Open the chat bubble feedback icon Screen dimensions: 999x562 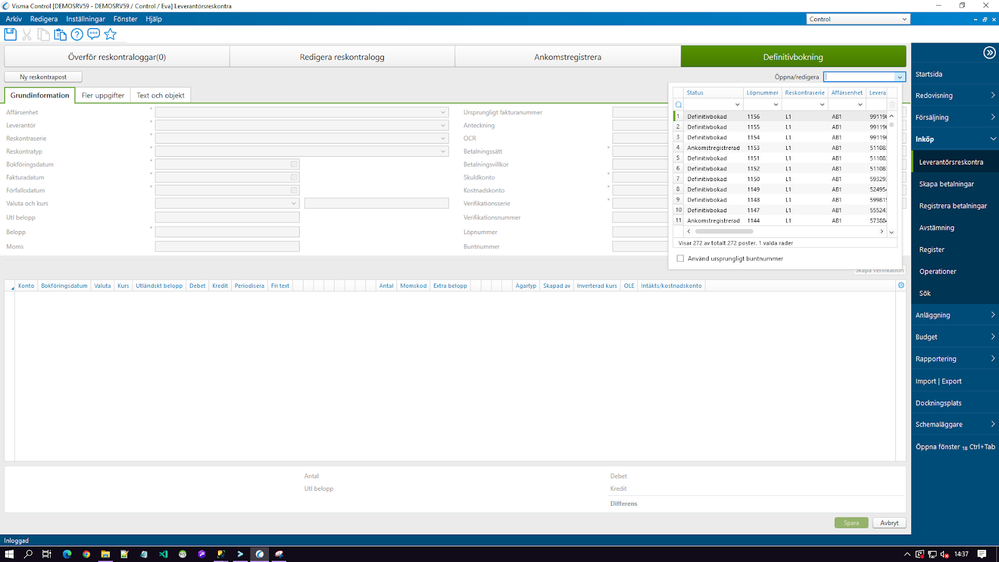[94, 34]
